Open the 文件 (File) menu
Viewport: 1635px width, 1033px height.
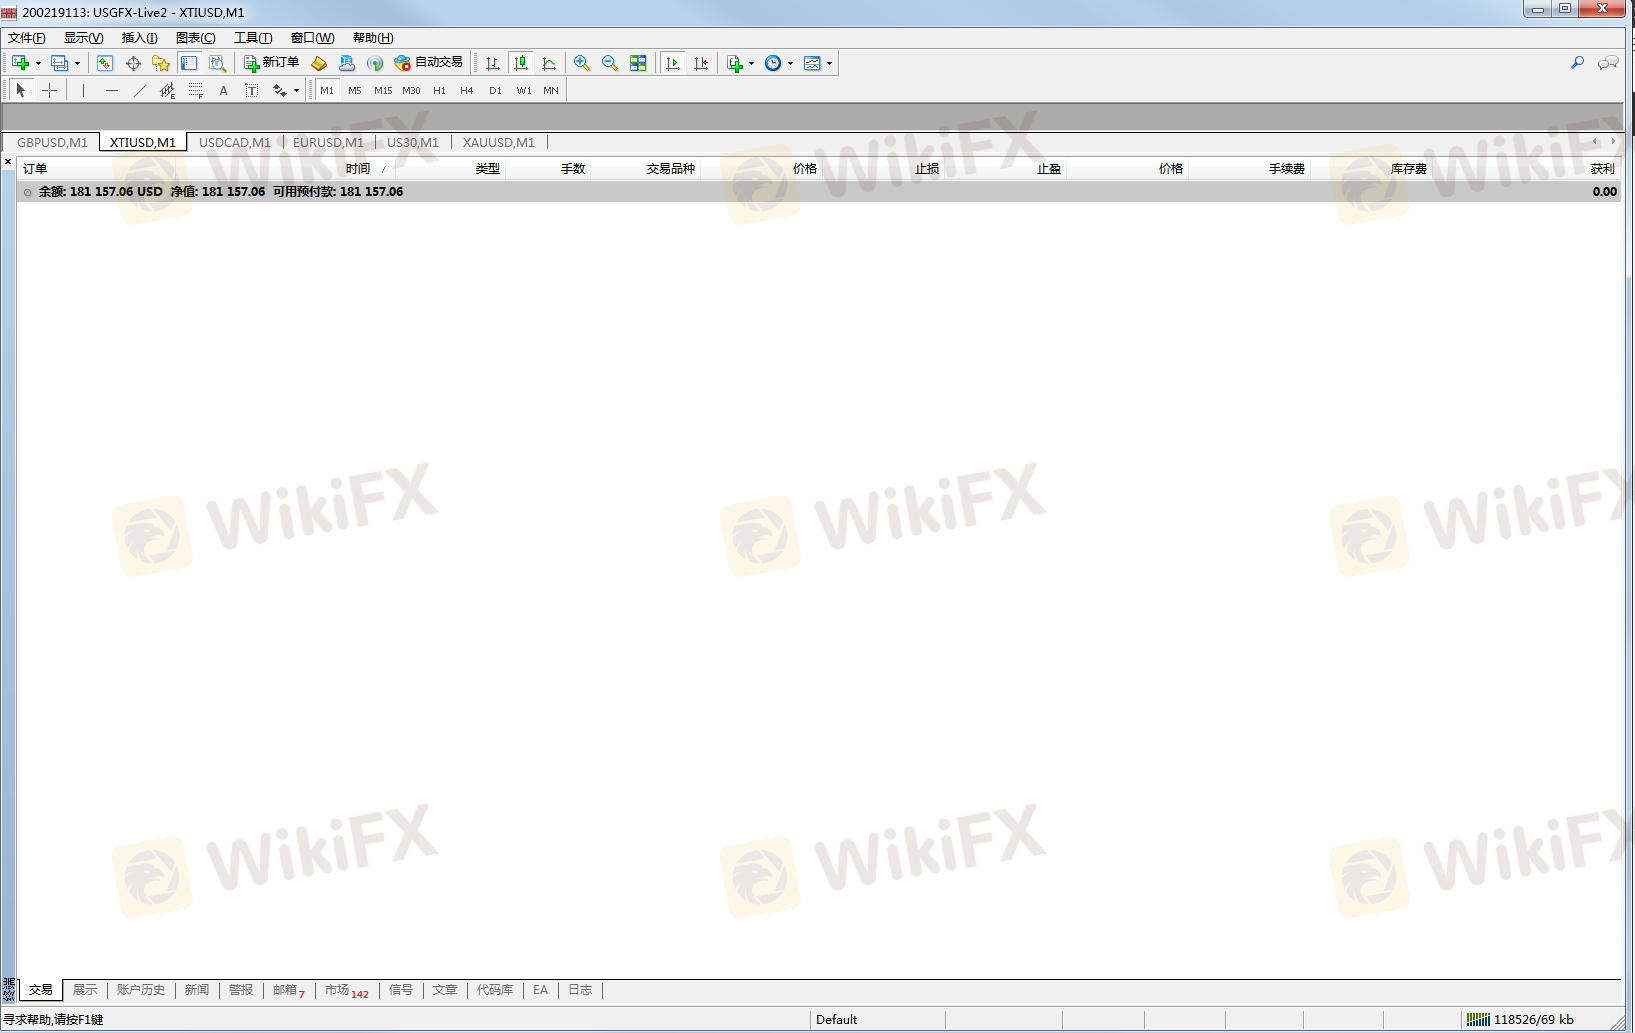point(27,38)
